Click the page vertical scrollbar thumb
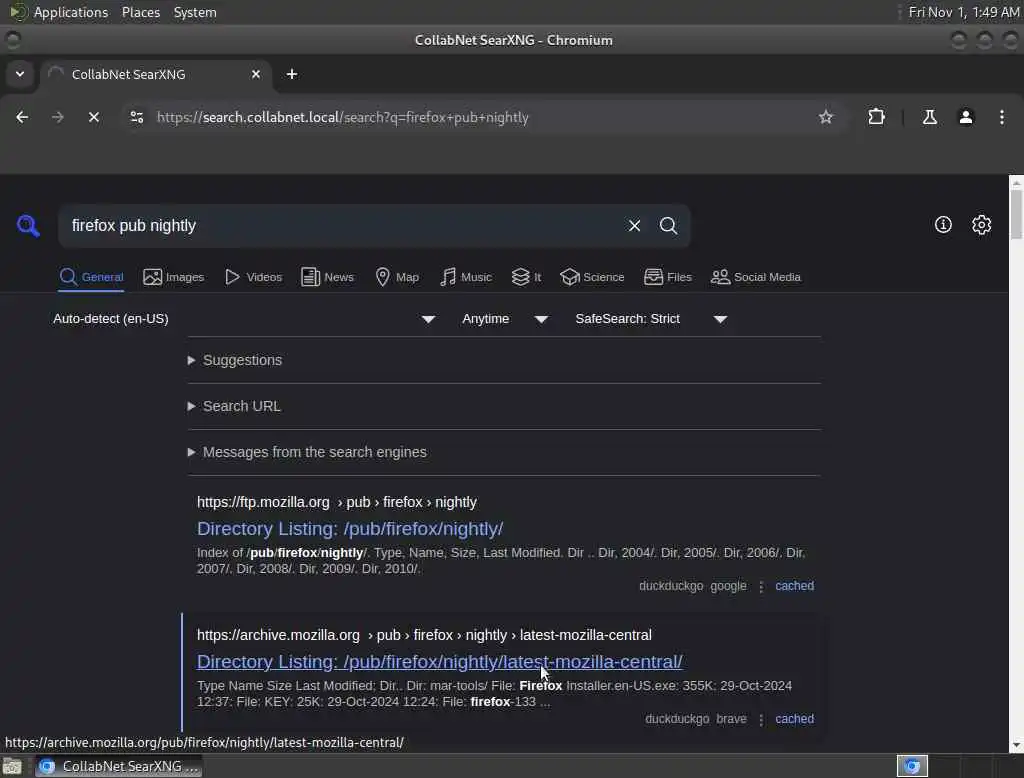The width and height of the screenshot is (1024, 778). coord(1016,214)
